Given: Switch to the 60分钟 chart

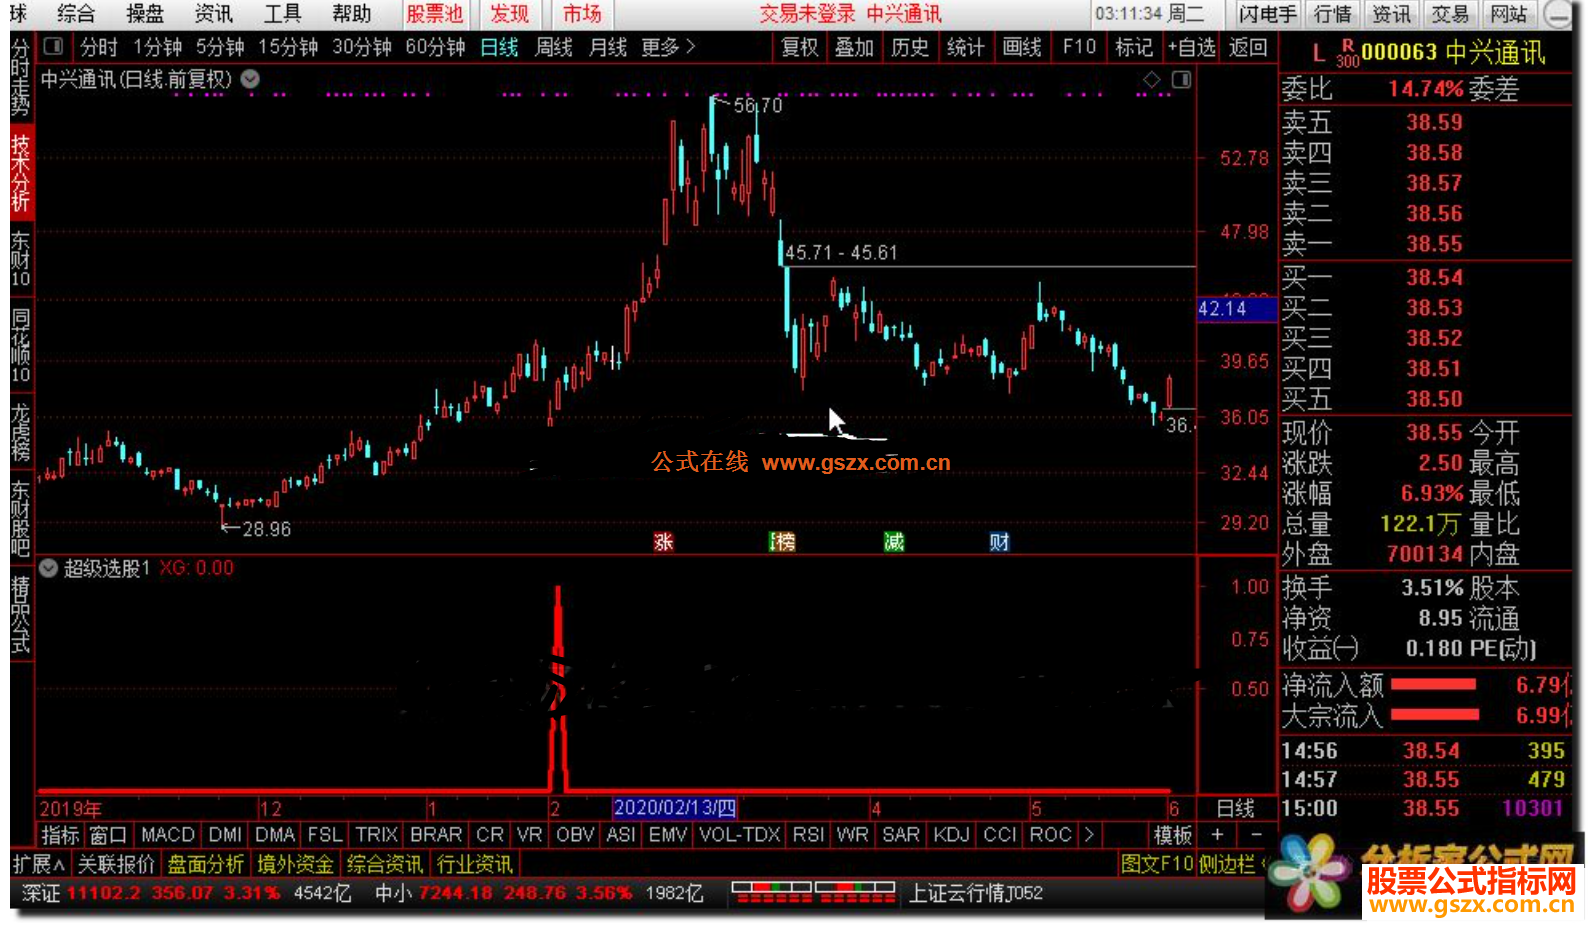Looking at the screenshot, I should [435, 46].
